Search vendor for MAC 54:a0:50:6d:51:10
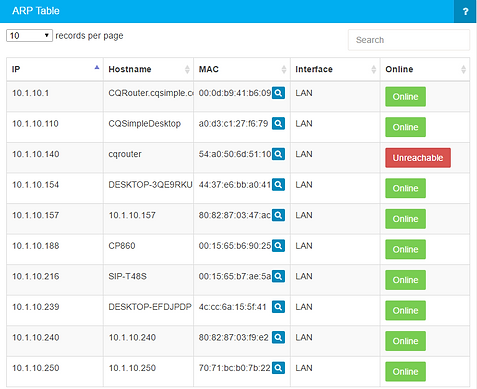Image resolution: width=477 pixels, height=389 pixels. pos(278,154)
